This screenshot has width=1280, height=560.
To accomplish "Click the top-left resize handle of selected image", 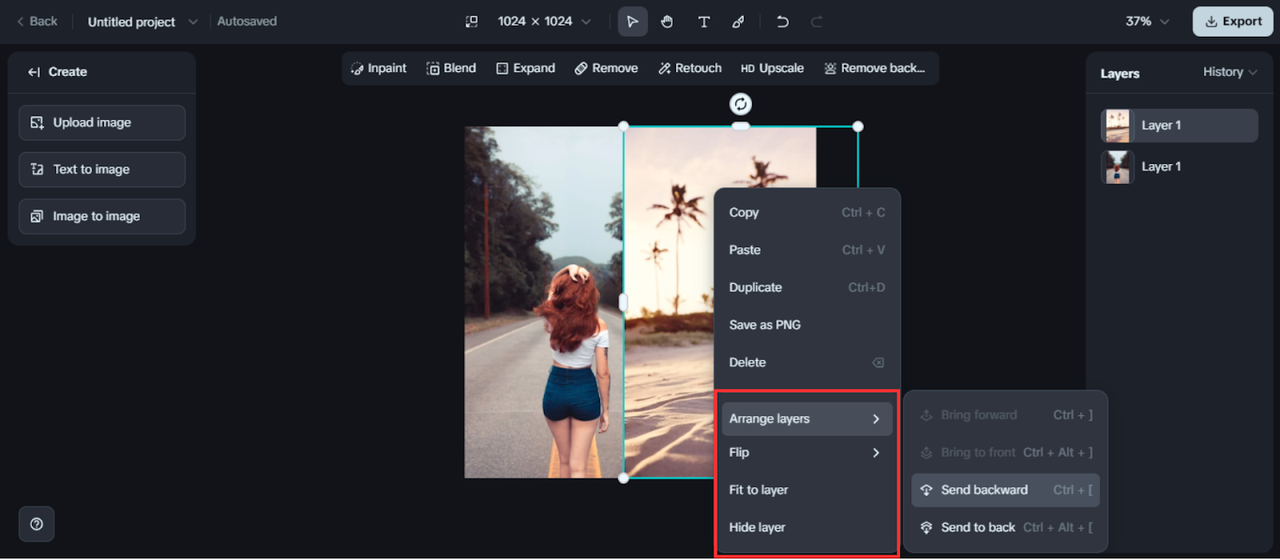I will point(624,126).
